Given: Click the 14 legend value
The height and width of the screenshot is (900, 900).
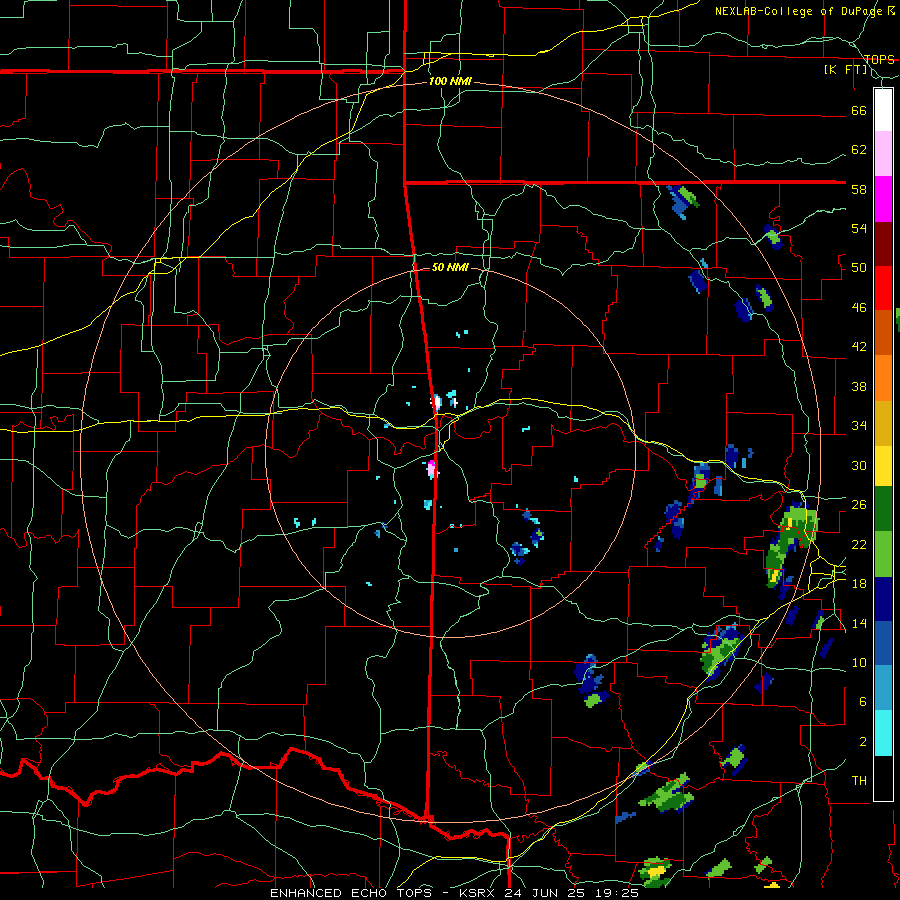Looking at the screenshot, I should 859,623.
